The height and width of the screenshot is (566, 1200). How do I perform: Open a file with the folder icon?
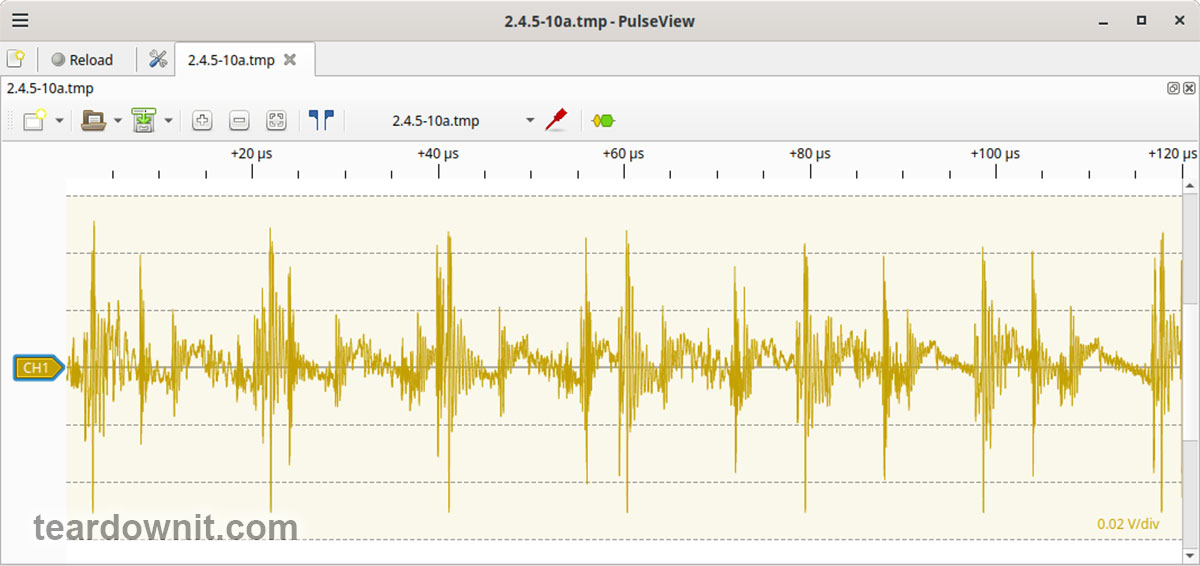point(94,120)
